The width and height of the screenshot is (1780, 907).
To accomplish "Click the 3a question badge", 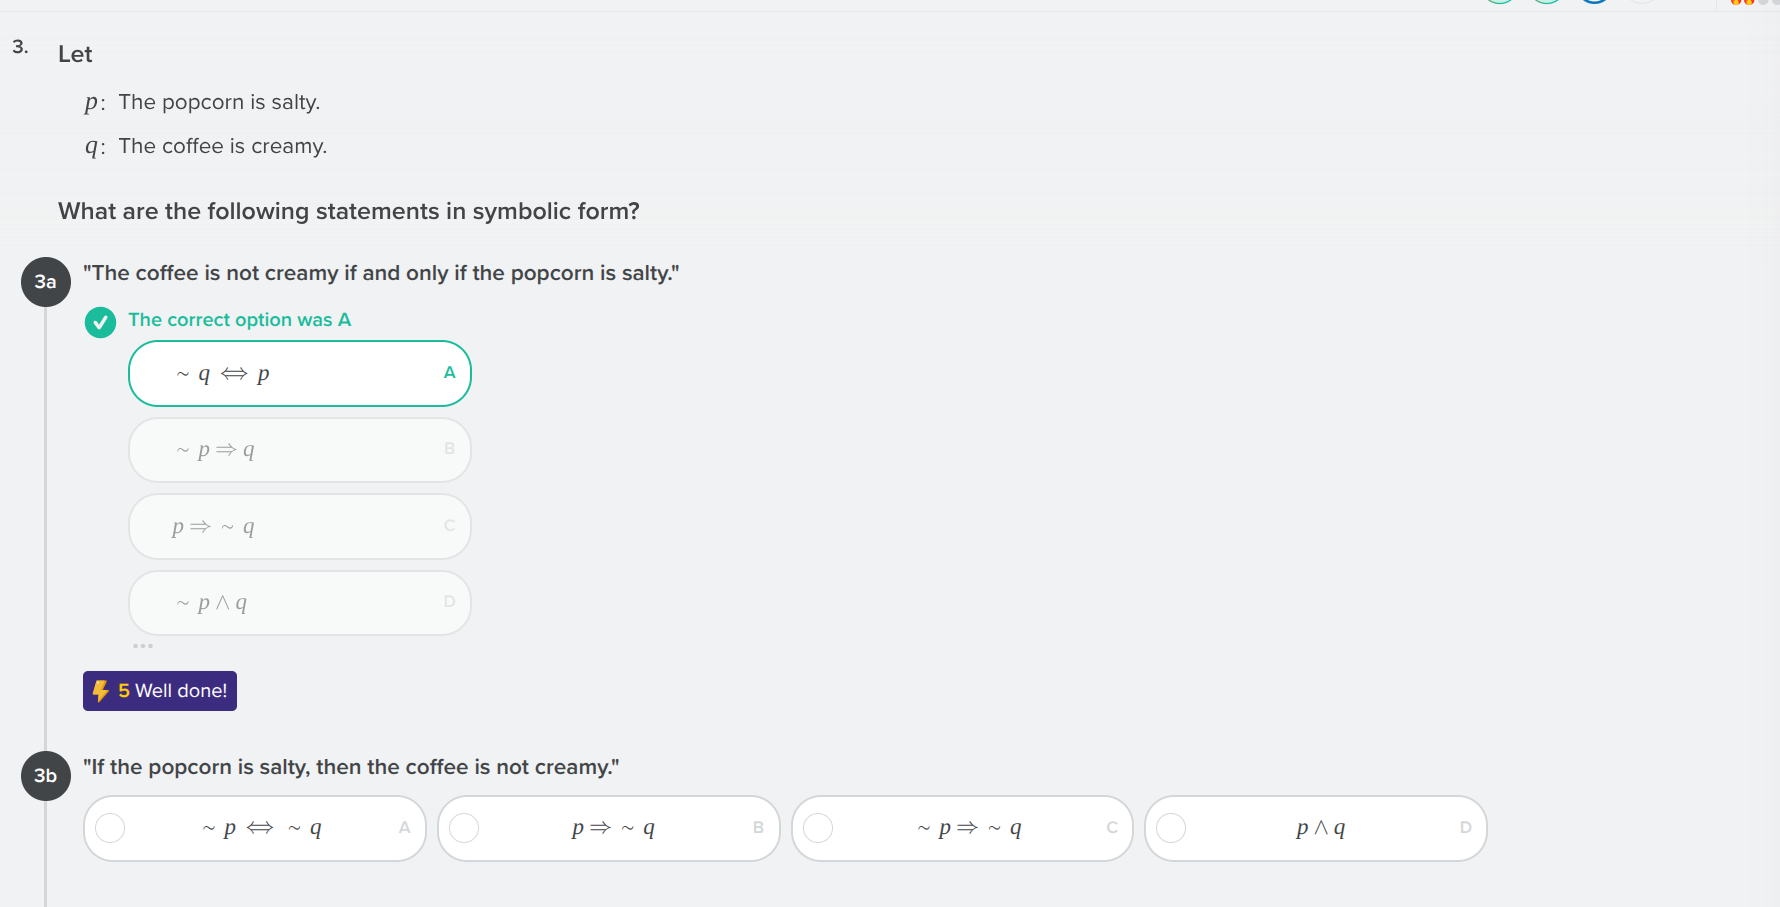I will coord(45,281).
